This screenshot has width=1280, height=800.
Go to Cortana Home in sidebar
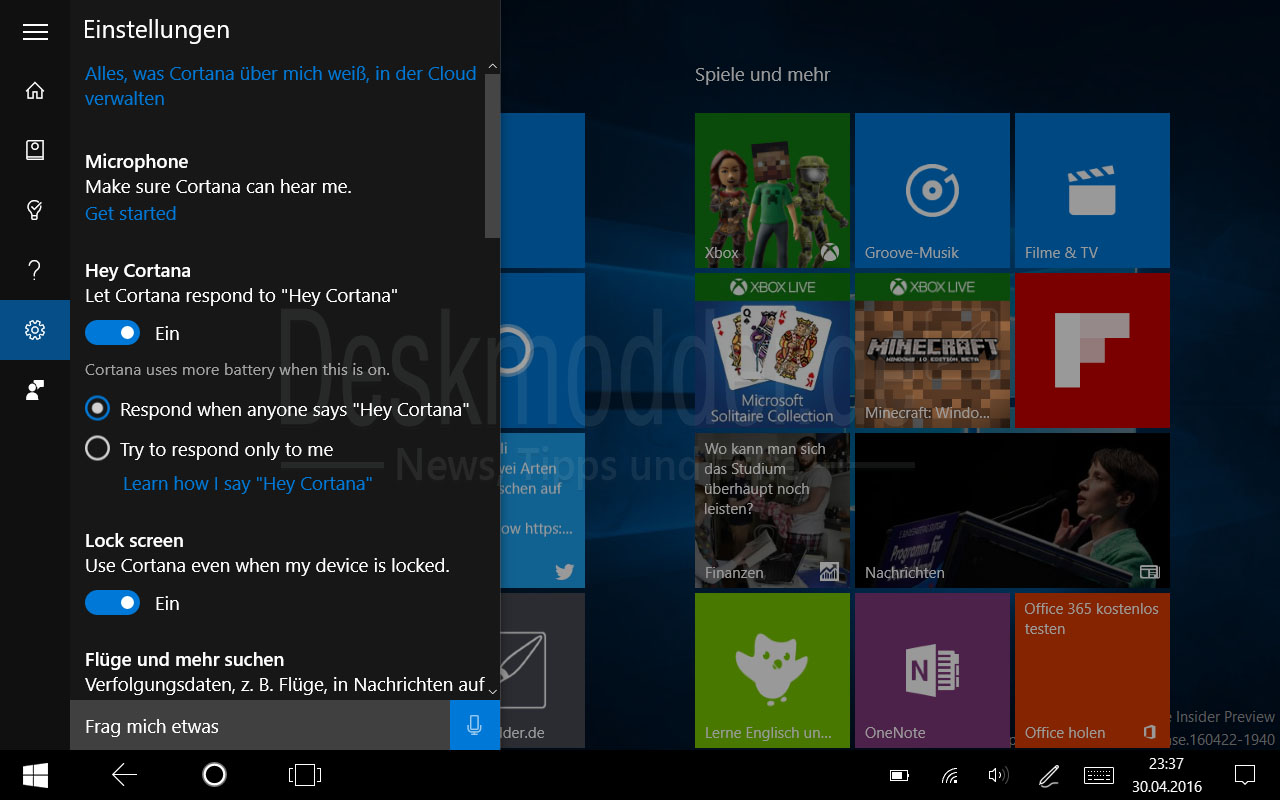(x=35, y=91)
